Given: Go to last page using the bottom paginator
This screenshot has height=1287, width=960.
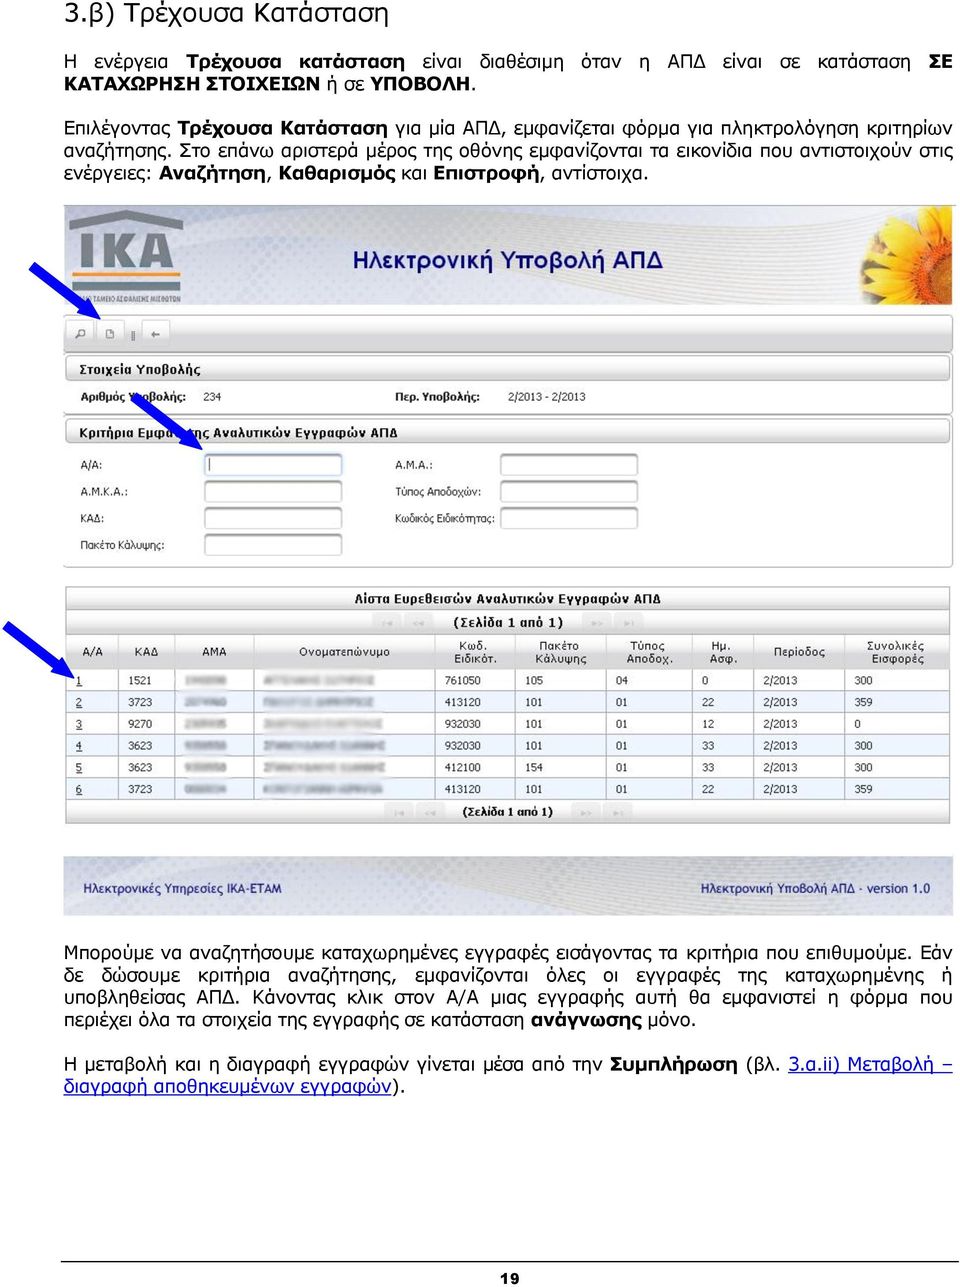Looking at the screenshot, I should pyautogui.click(x=616, y=812).
